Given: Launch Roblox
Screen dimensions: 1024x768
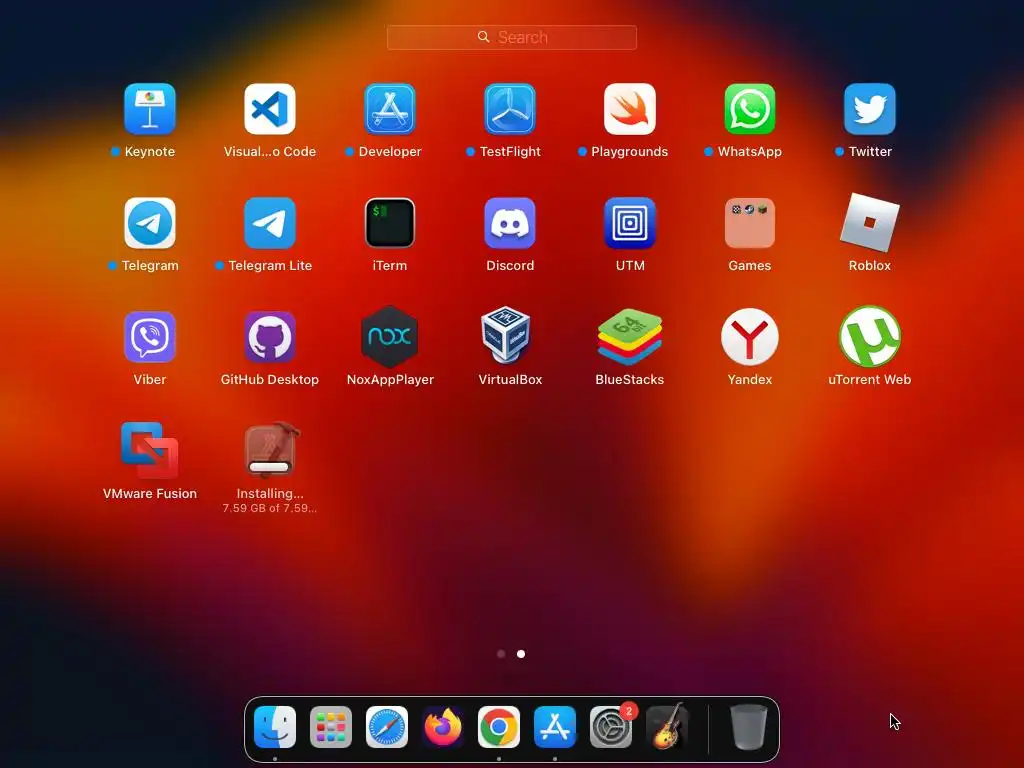Looking at the screenshot, I should [x=870, y=223].
